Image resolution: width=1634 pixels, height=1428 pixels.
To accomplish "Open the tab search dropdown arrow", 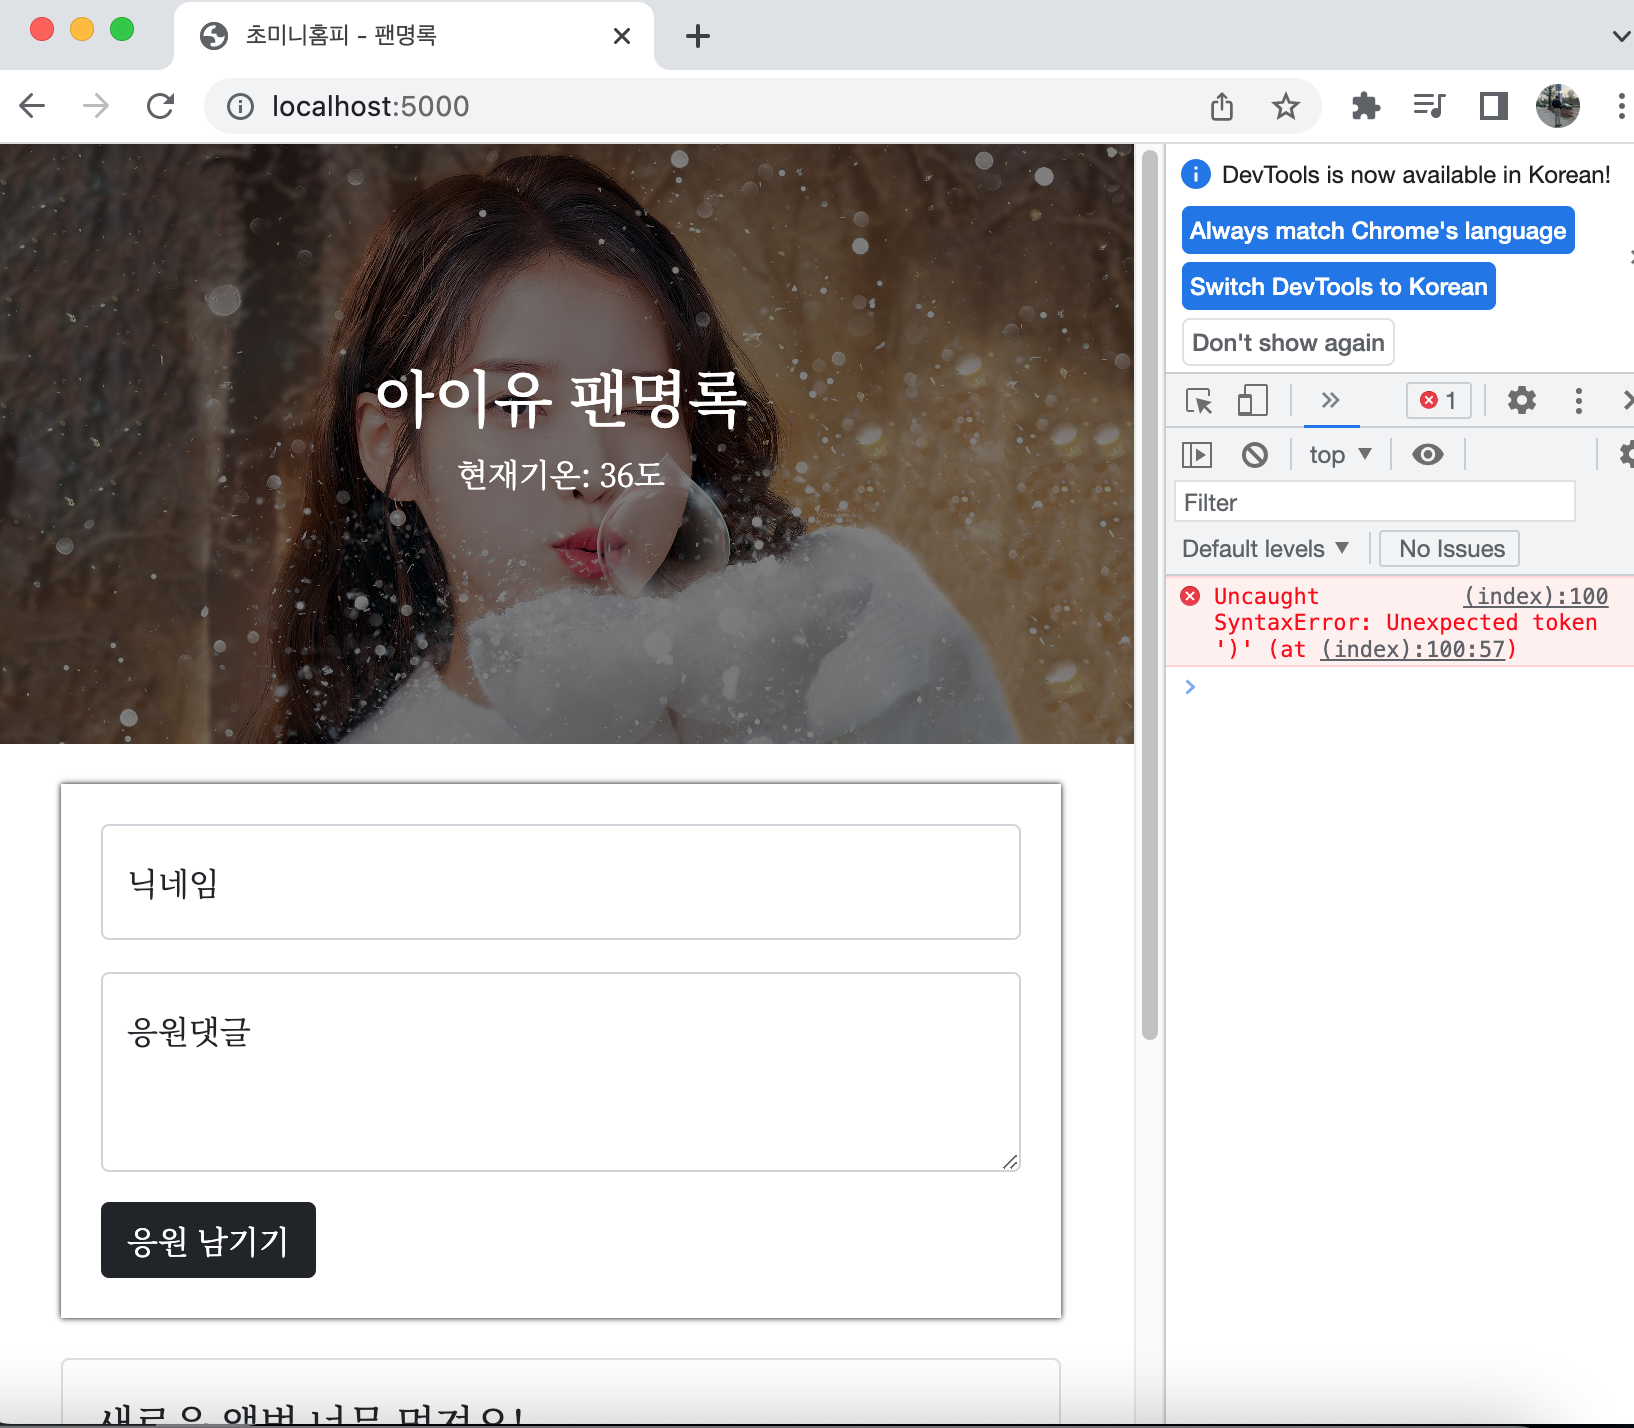I will tap(1622, 36).
